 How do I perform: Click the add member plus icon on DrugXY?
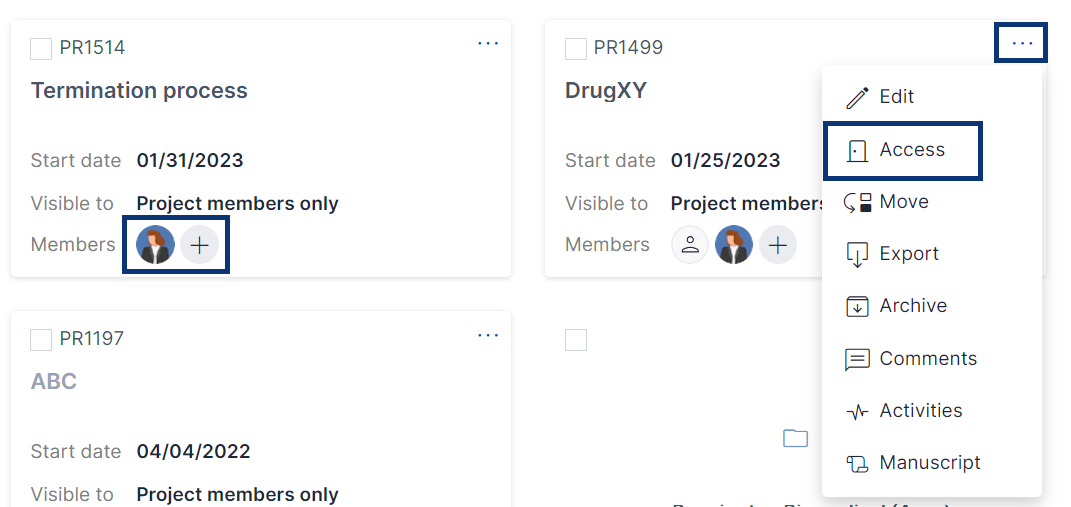tap(778, 245)
